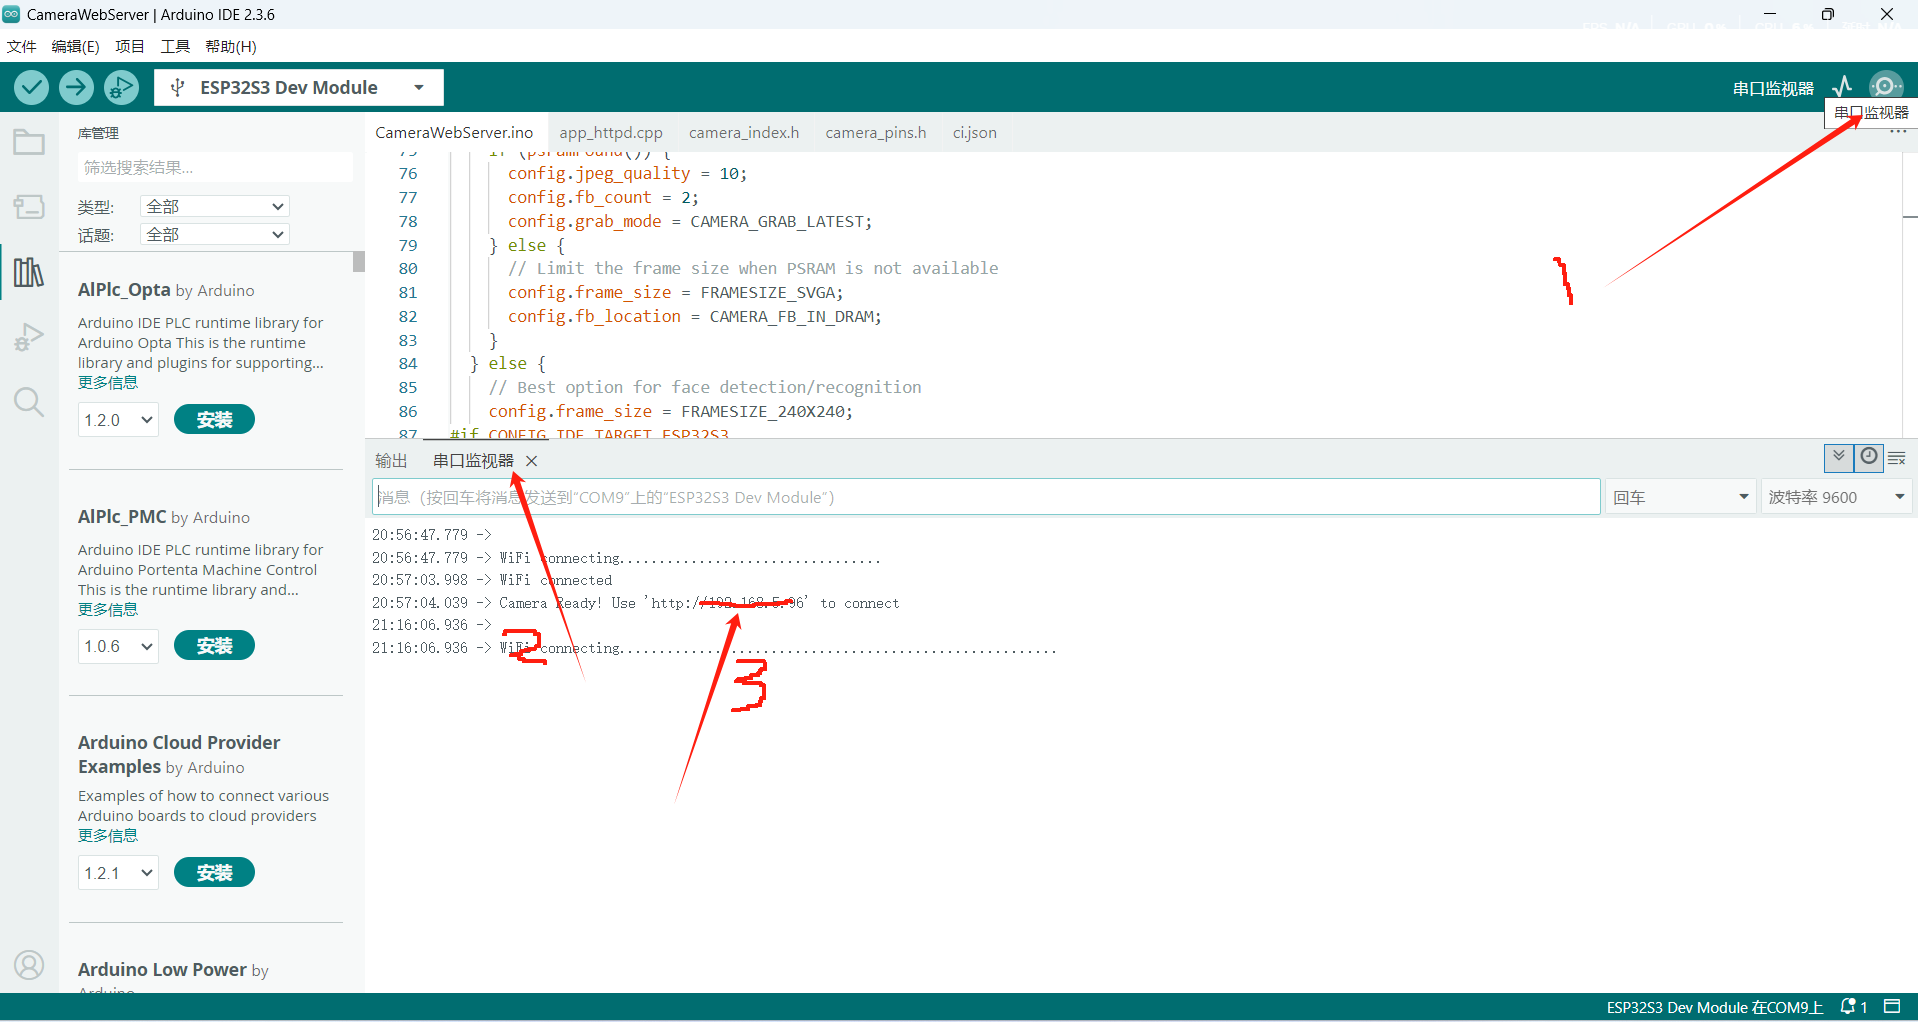Click the 串口监视器 label in the top toolbar
This screenshot has width=1918, height=1022.
click(x=1773, y=88)
